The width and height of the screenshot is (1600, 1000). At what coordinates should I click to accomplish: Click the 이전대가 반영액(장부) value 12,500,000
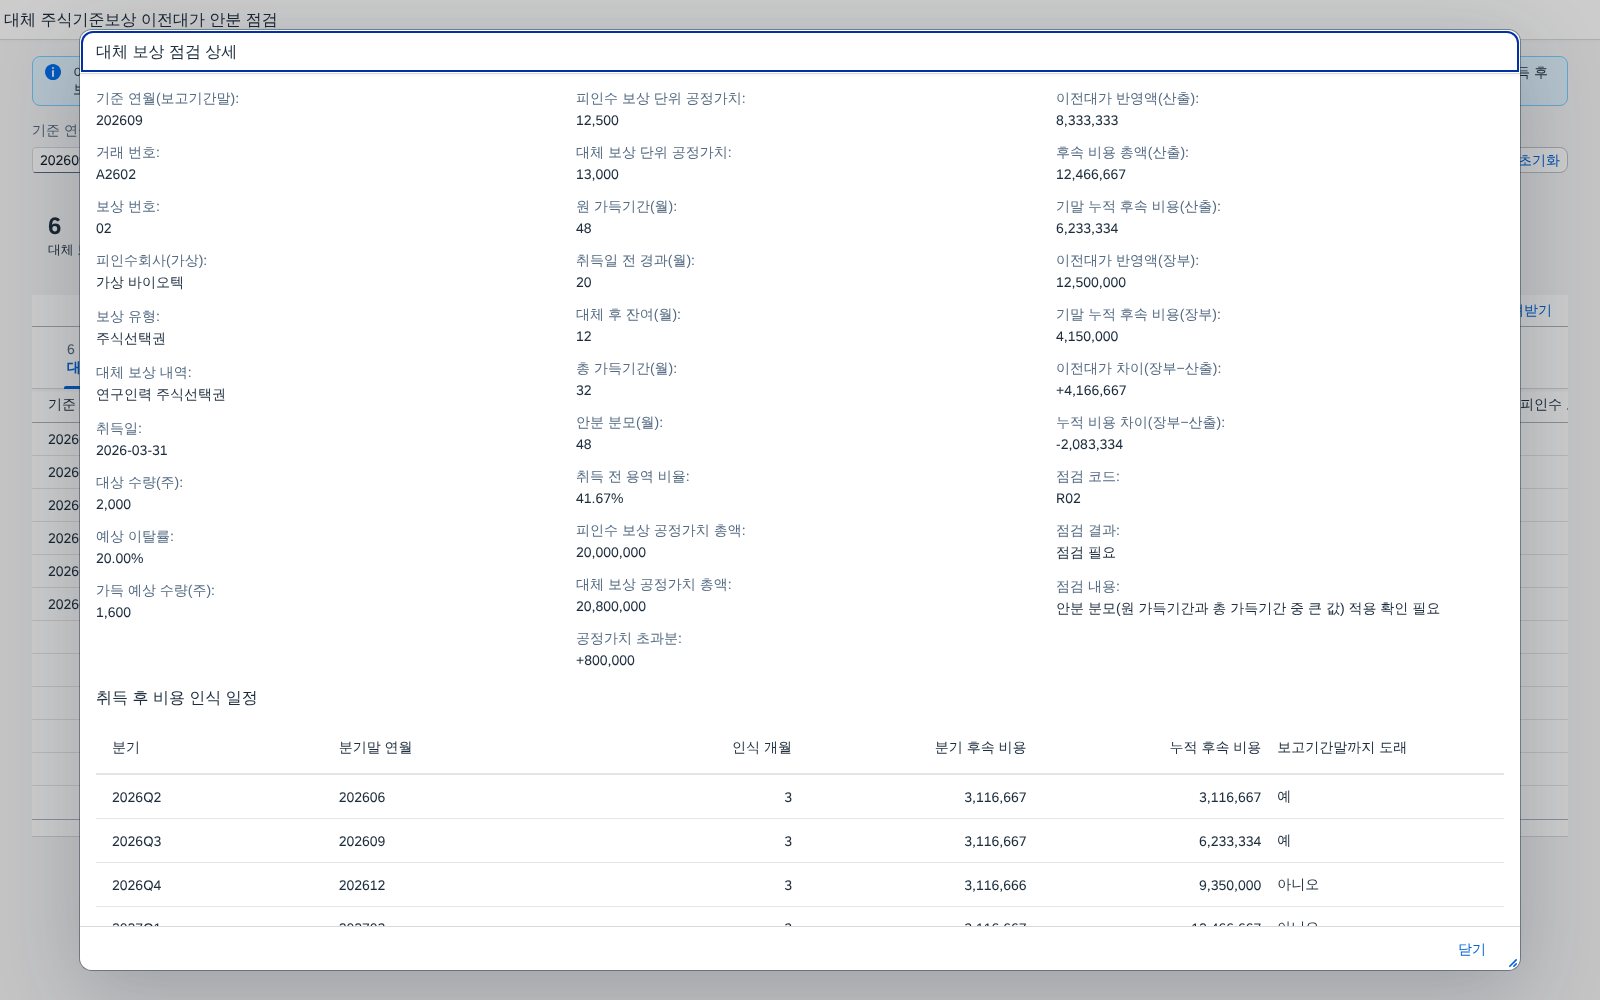tap(1091, 282)
